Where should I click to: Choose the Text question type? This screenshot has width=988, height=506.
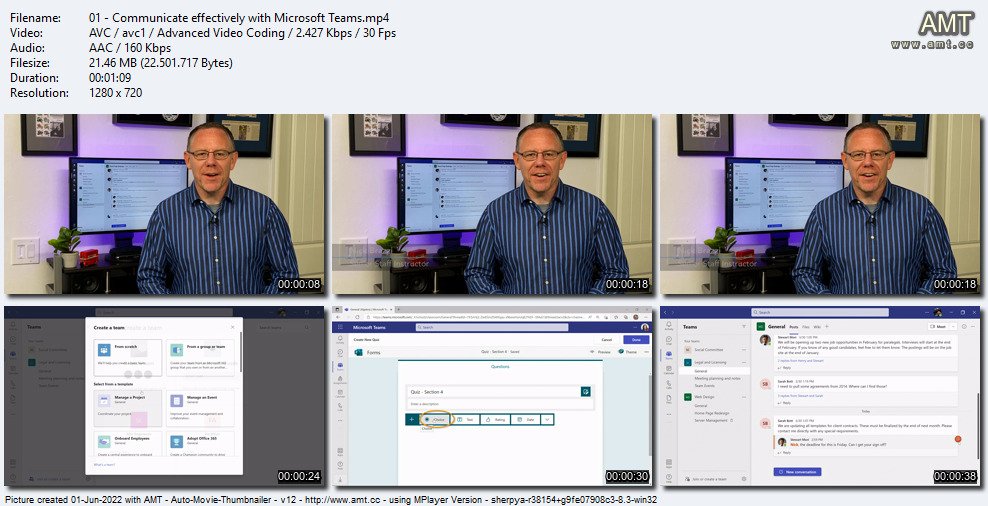click(x=466, y=419)
